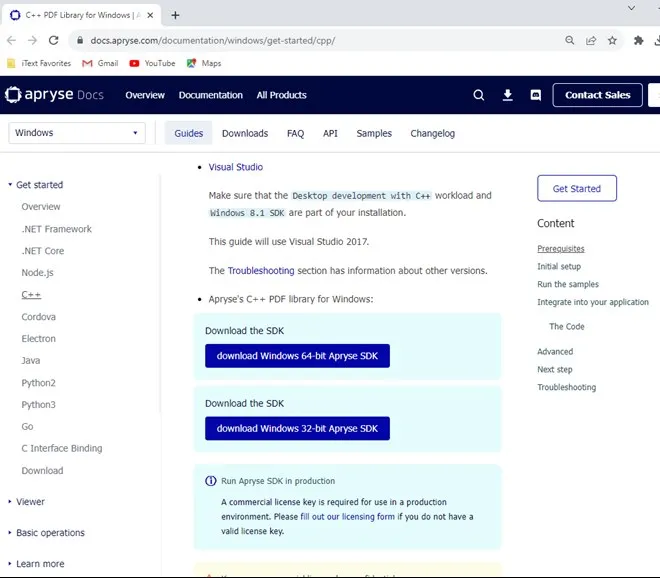Jump to Prerequisites section
The image size is (660, 578).
pos(561,249)
